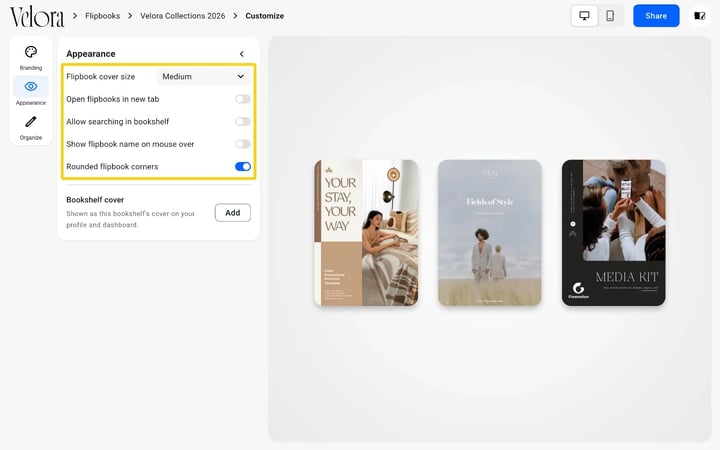Click the Bookshelf cover label
This screenshot has width=720, height=450.
click(x=95, y=200)
